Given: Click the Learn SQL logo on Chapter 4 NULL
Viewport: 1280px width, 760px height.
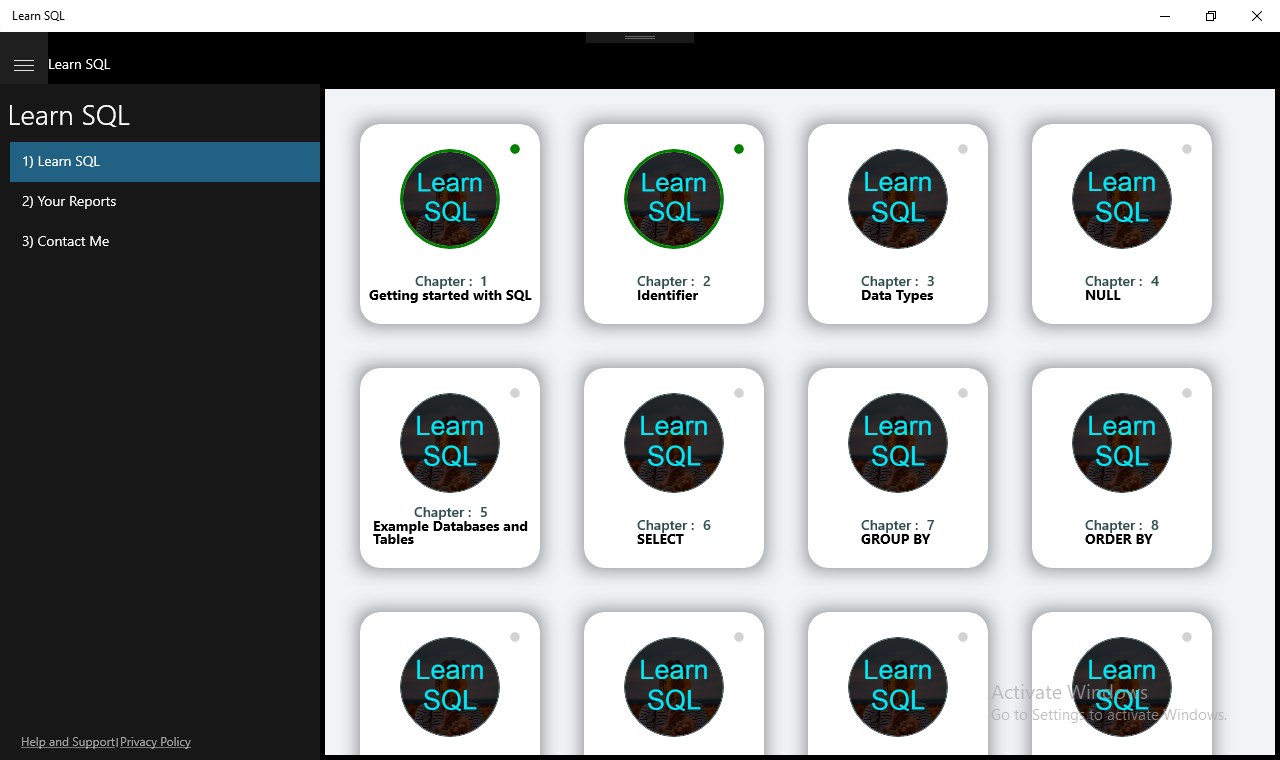Looking at the screenshot, I should click(1121, 198).
